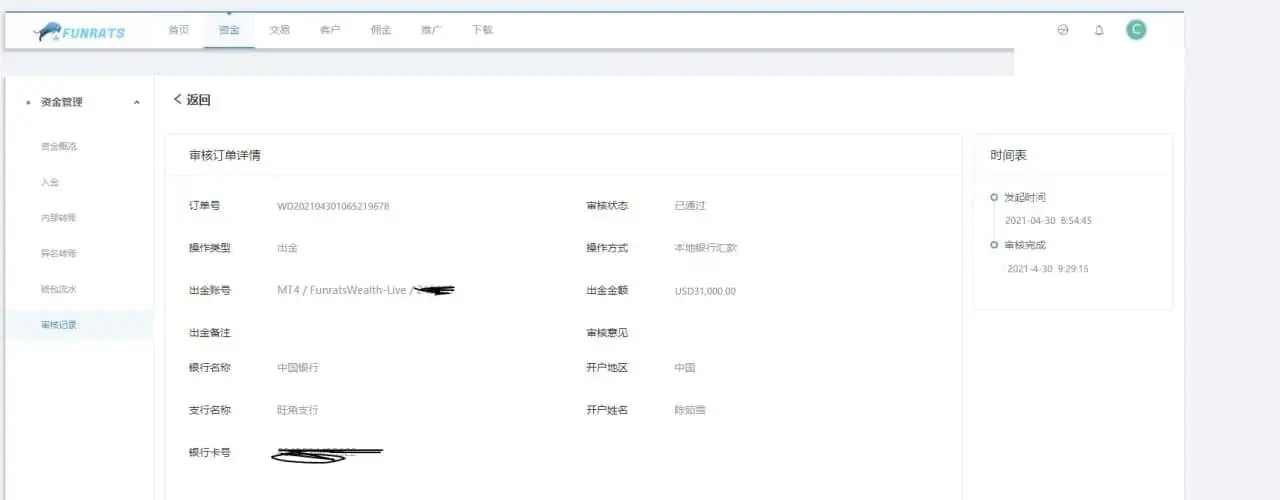Image resolution: width=1280 pixels, height=500 pixels.
Task: Click the USD31,000.00 withdrawal amount
Action: click(x=705, y=291)
